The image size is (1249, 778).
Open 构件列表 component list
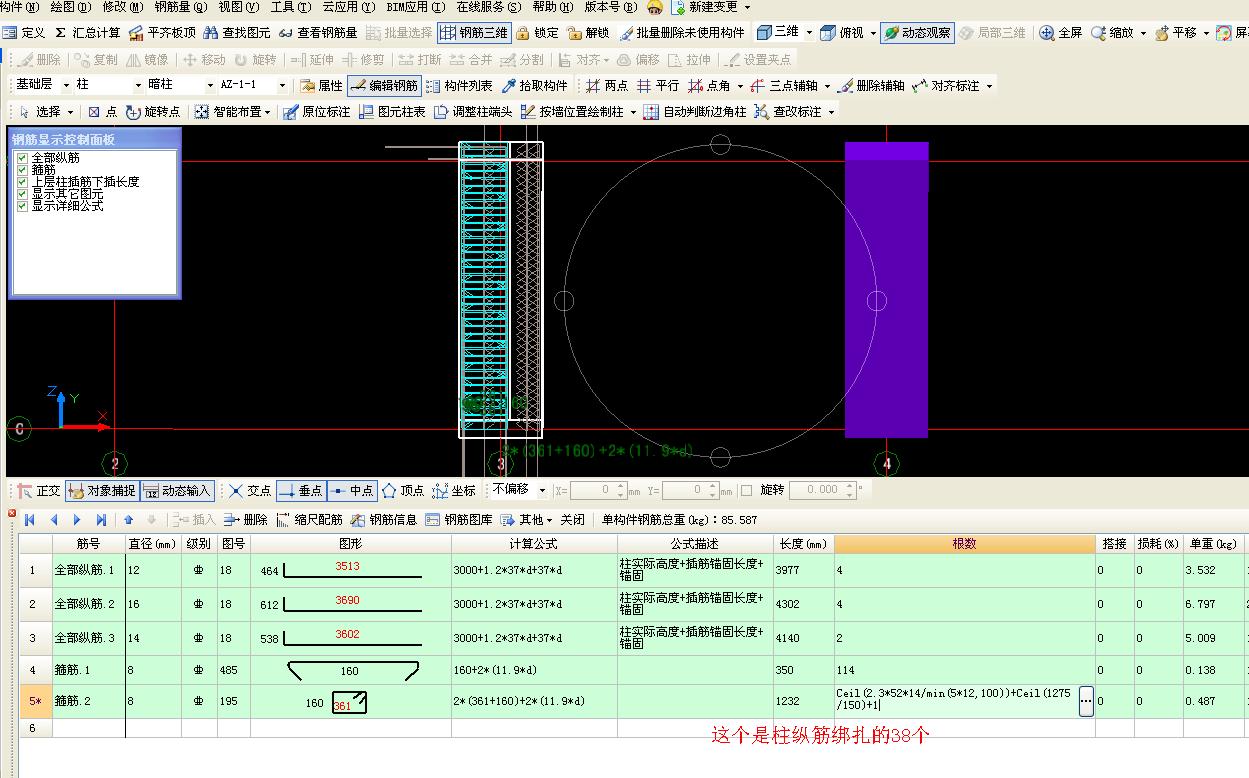[x=459, y=86]
